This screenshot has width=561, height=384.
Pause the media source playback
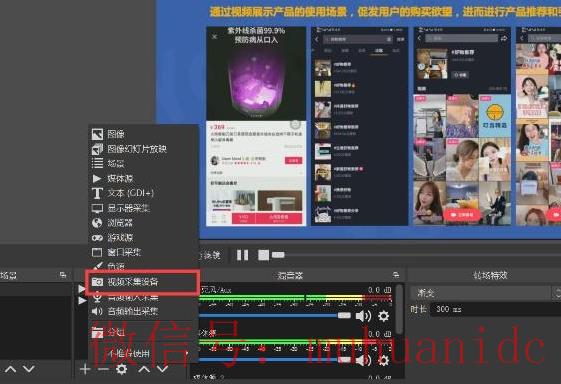tap(243, 255)
